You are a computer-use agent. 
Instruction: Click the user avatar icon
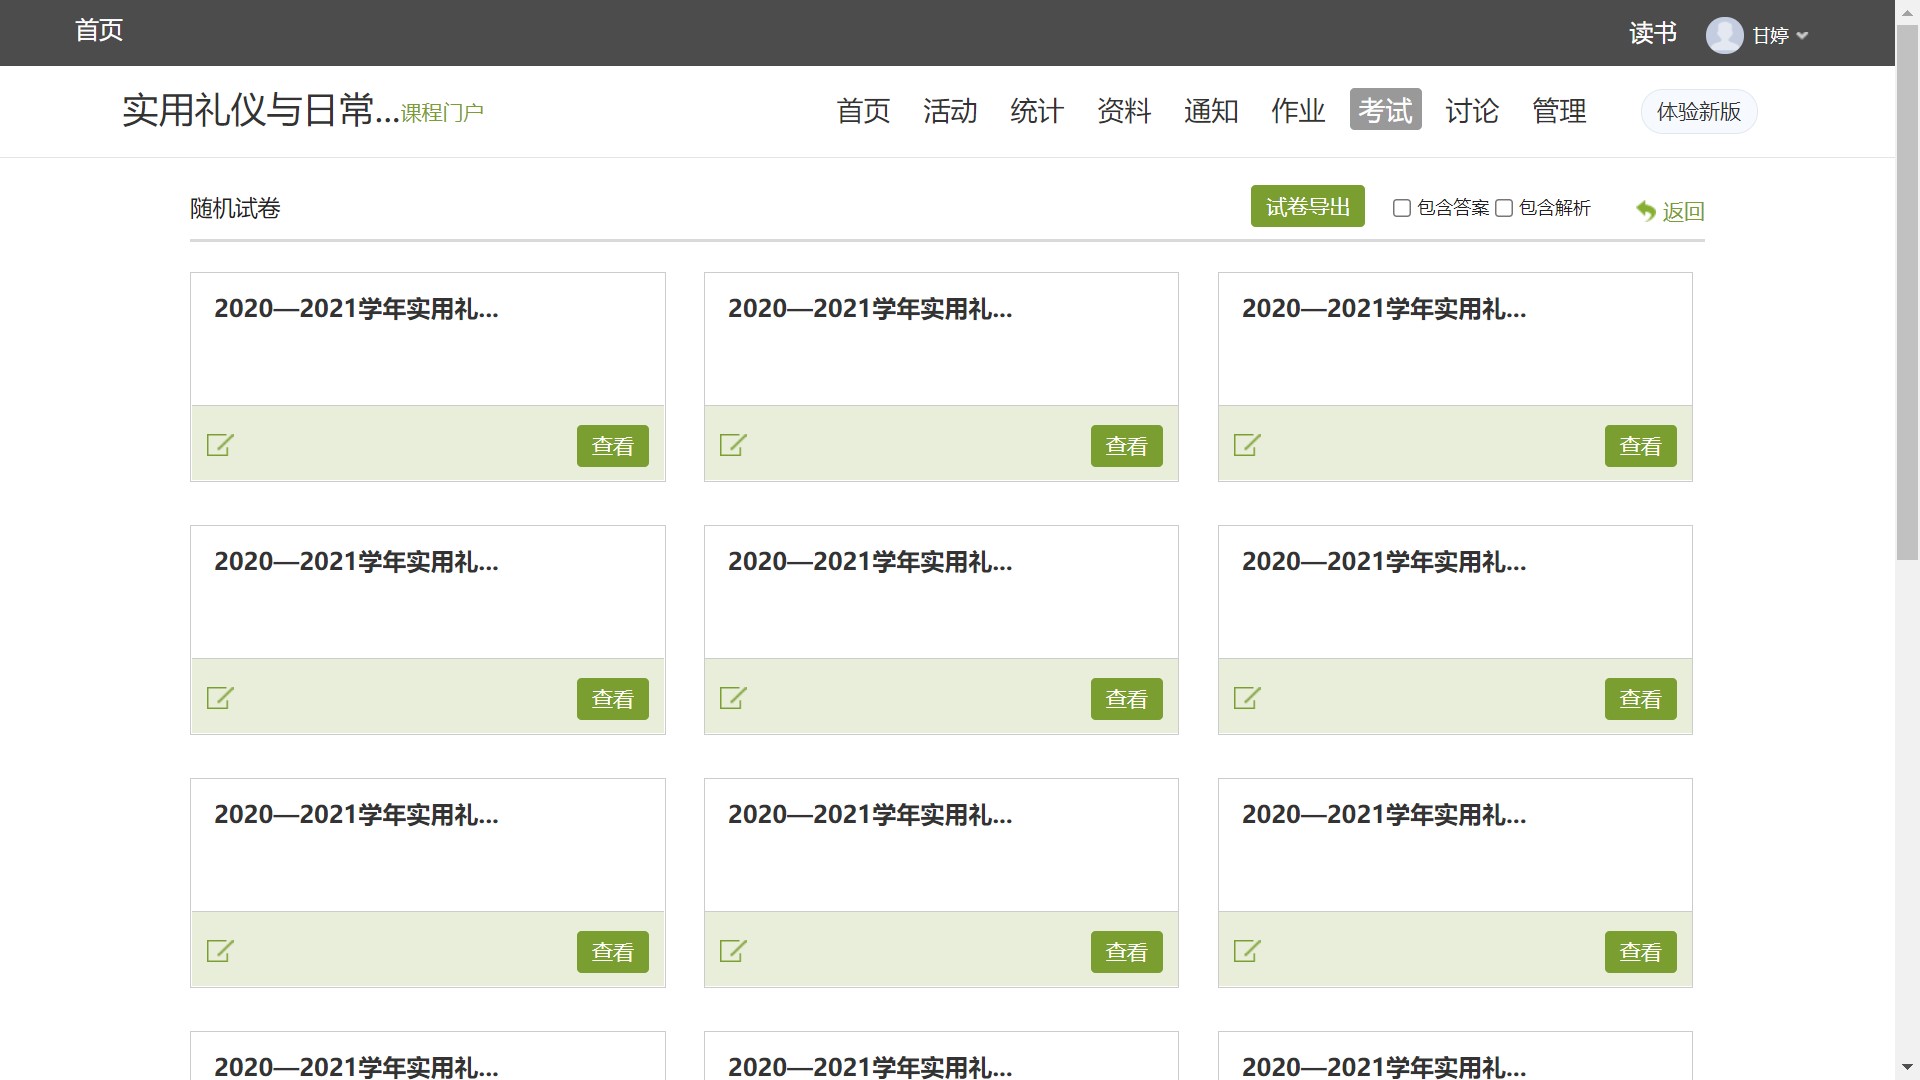1724,35
